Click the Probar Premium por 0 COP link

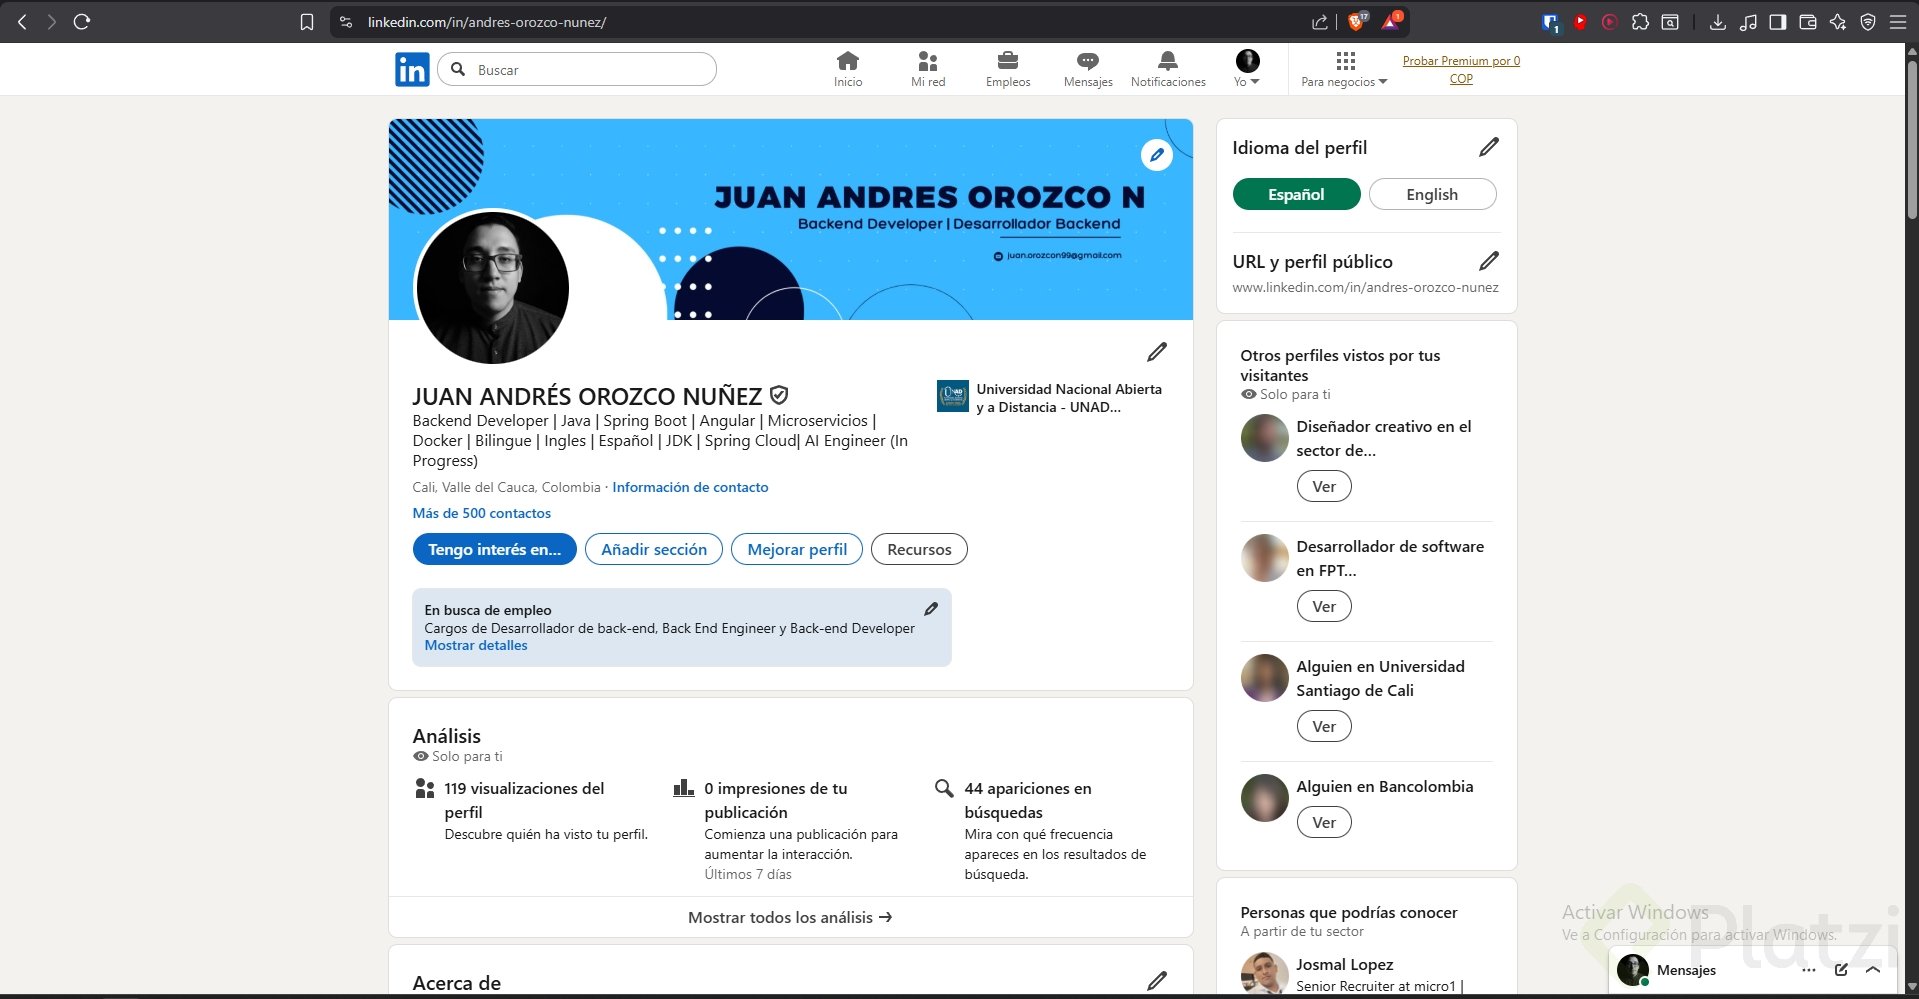tap(1461, 70)
